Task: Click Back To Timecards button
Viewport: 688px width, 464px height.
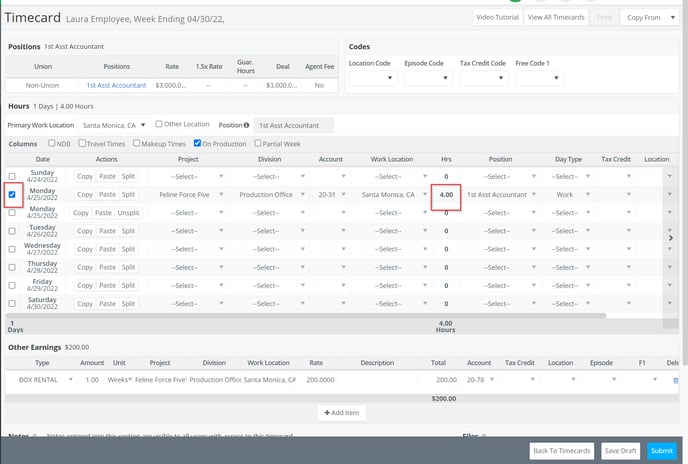Action: click(562, 451)
